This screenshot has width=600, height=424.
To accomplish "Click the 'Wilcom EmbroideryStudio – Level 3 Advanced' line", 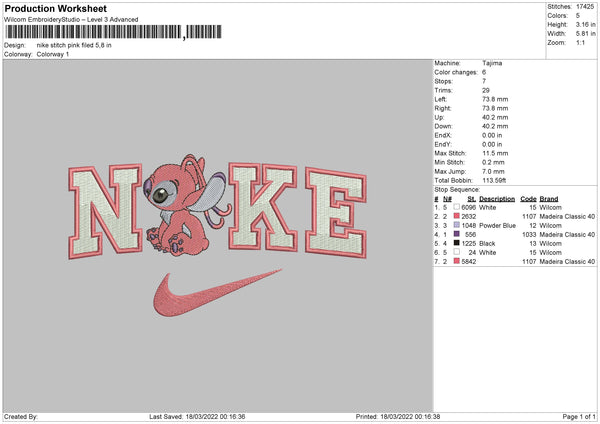I will coord(71,20).
